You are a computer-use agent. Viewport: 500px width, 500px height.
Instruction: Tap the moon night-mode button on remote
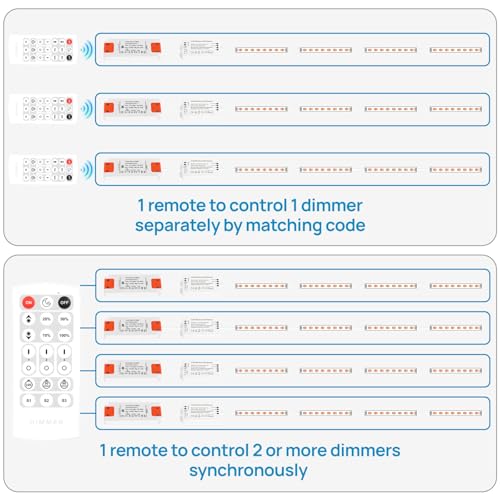[x=46, y=302]
